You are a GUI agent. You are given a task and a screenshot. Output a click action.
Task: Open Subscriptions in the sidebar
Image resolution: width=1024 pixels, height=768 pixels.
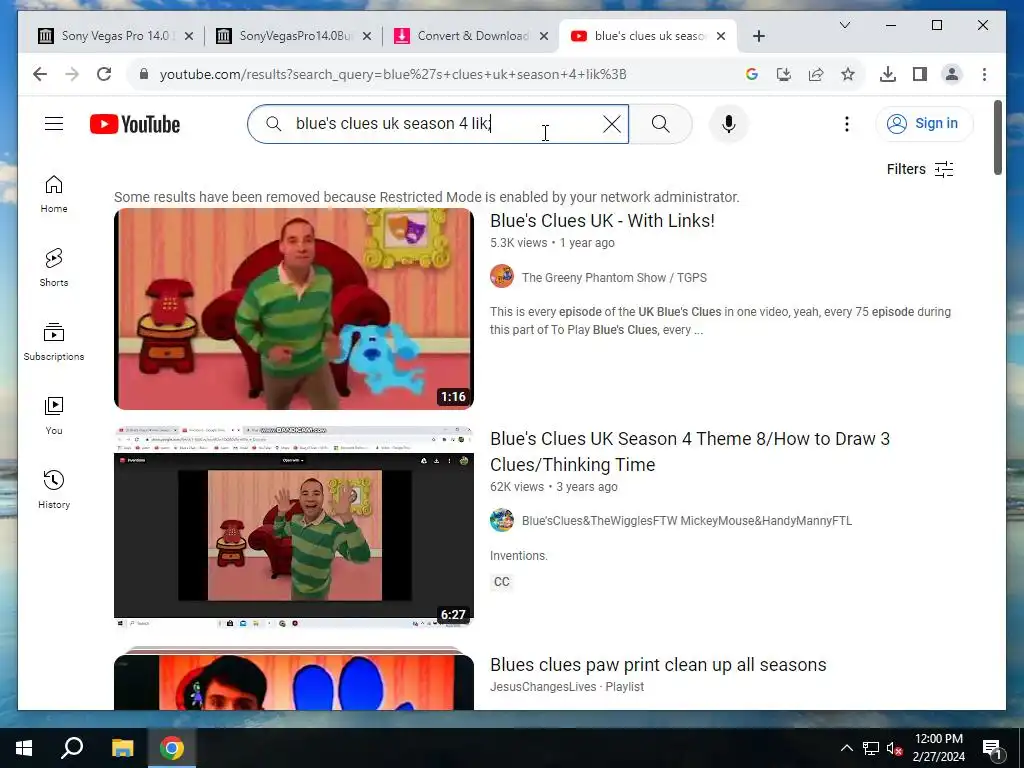click(54, 342)
